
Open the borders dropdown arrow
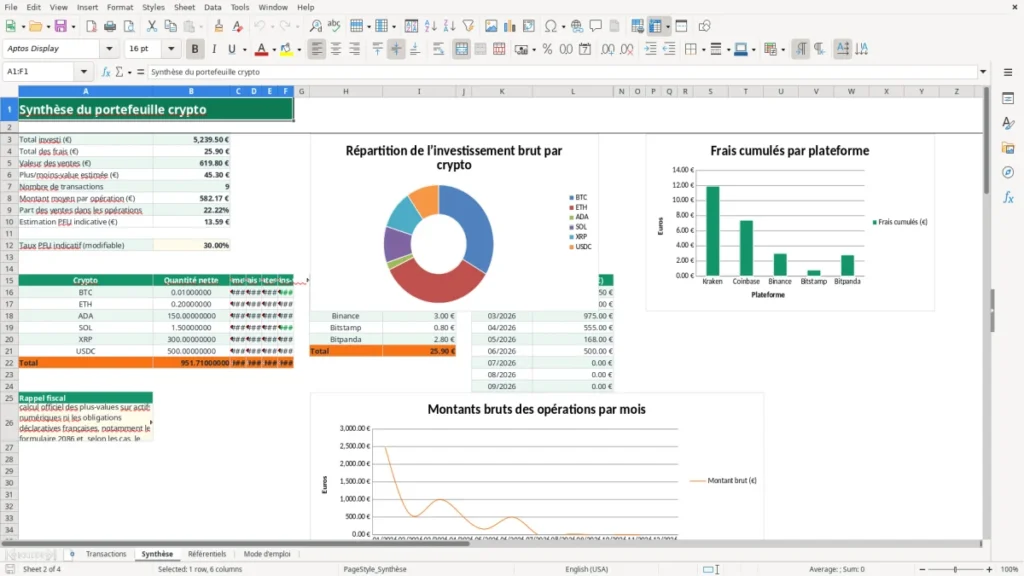703,50
